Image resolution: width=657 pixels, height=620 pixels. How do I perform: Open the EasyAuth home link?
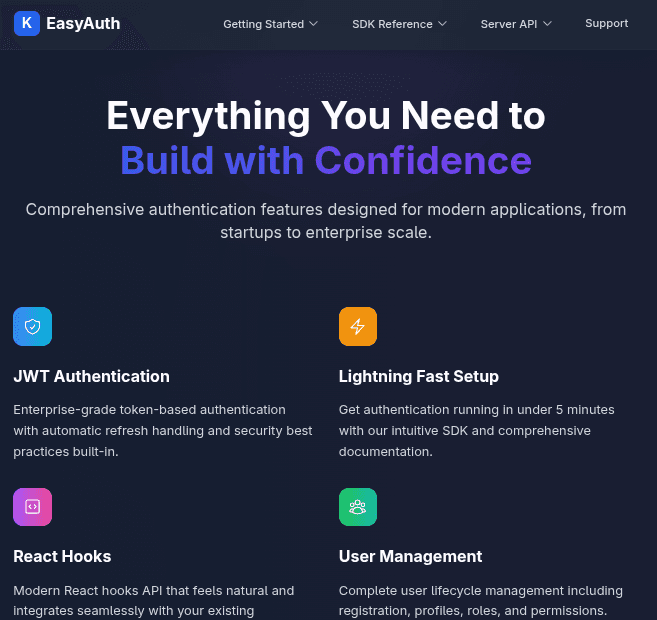click(67, 23)
